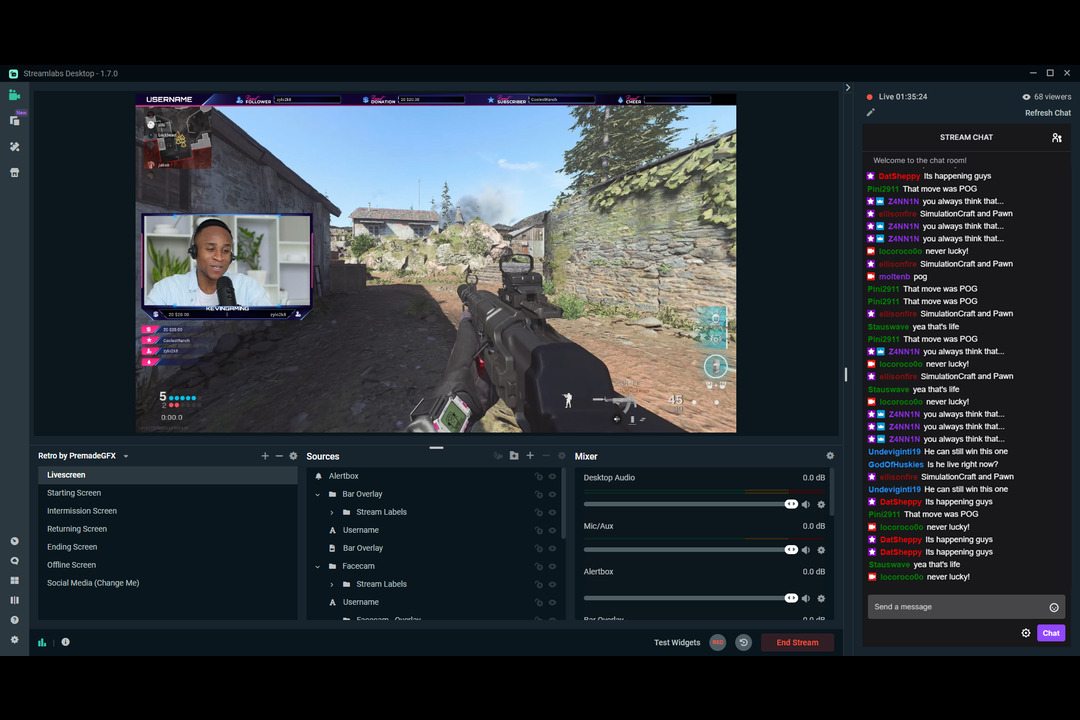Collapse the Facecam folder
The width and height of the screenshot is (1080, 720).
318,566
